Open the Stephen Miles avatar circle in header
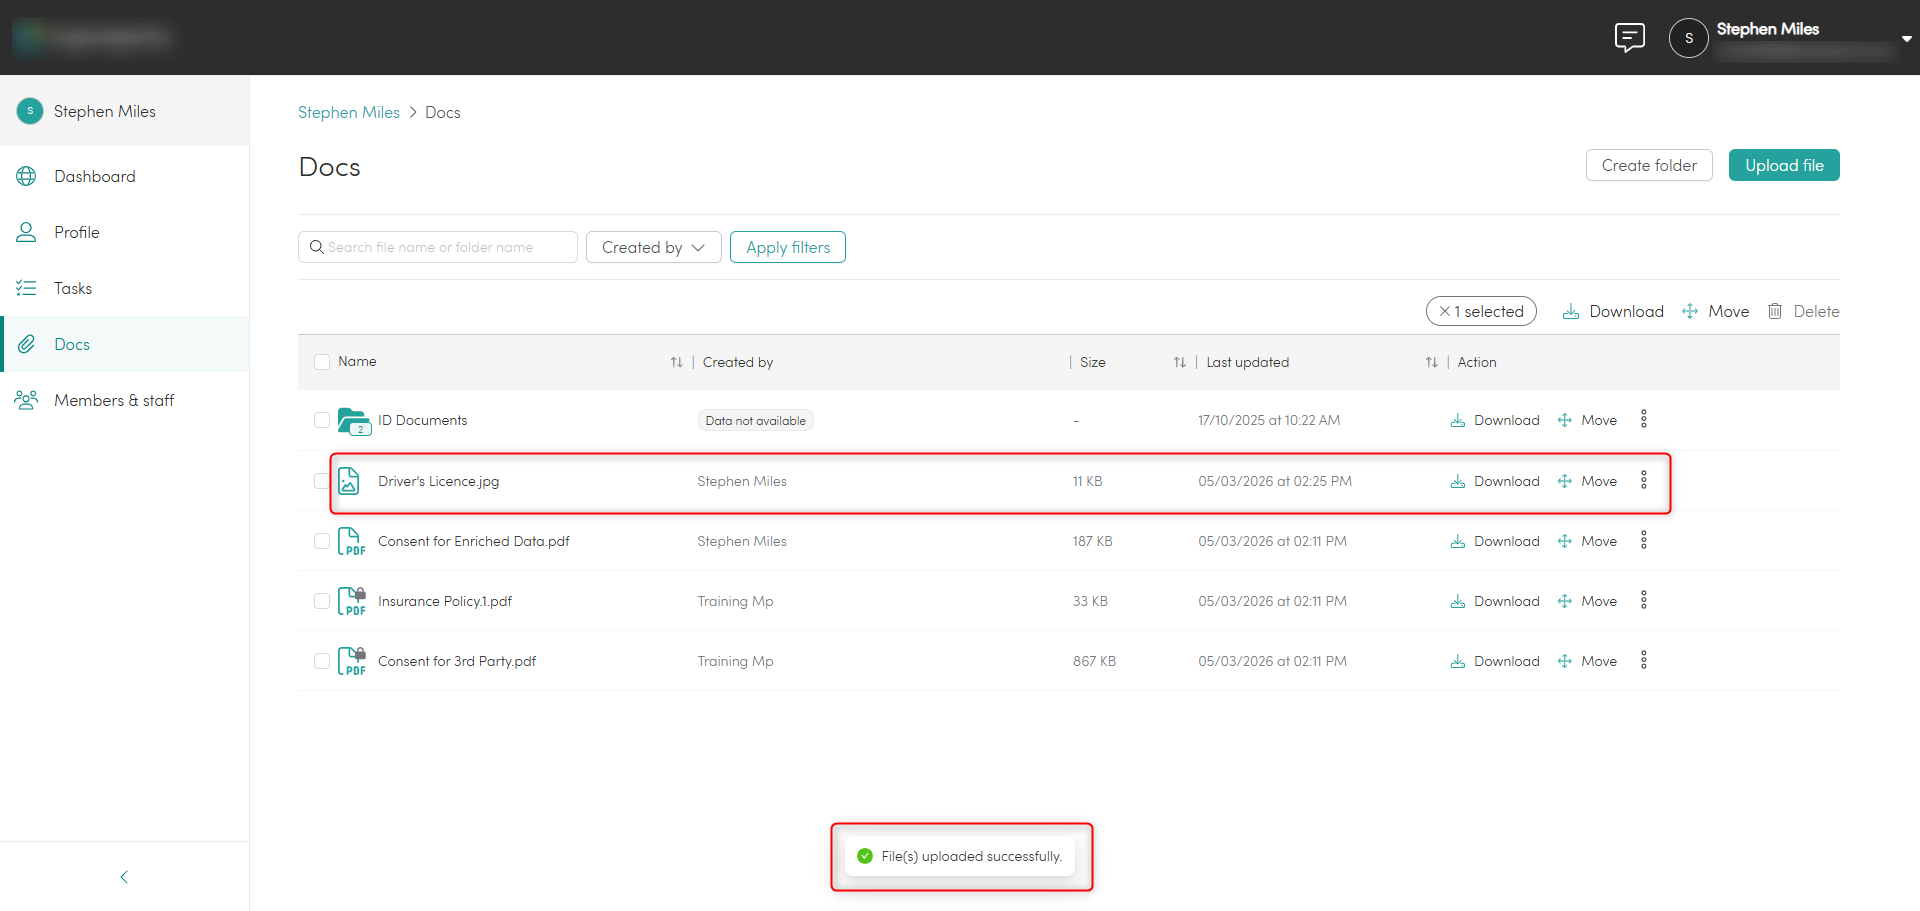 [1689, 38]
